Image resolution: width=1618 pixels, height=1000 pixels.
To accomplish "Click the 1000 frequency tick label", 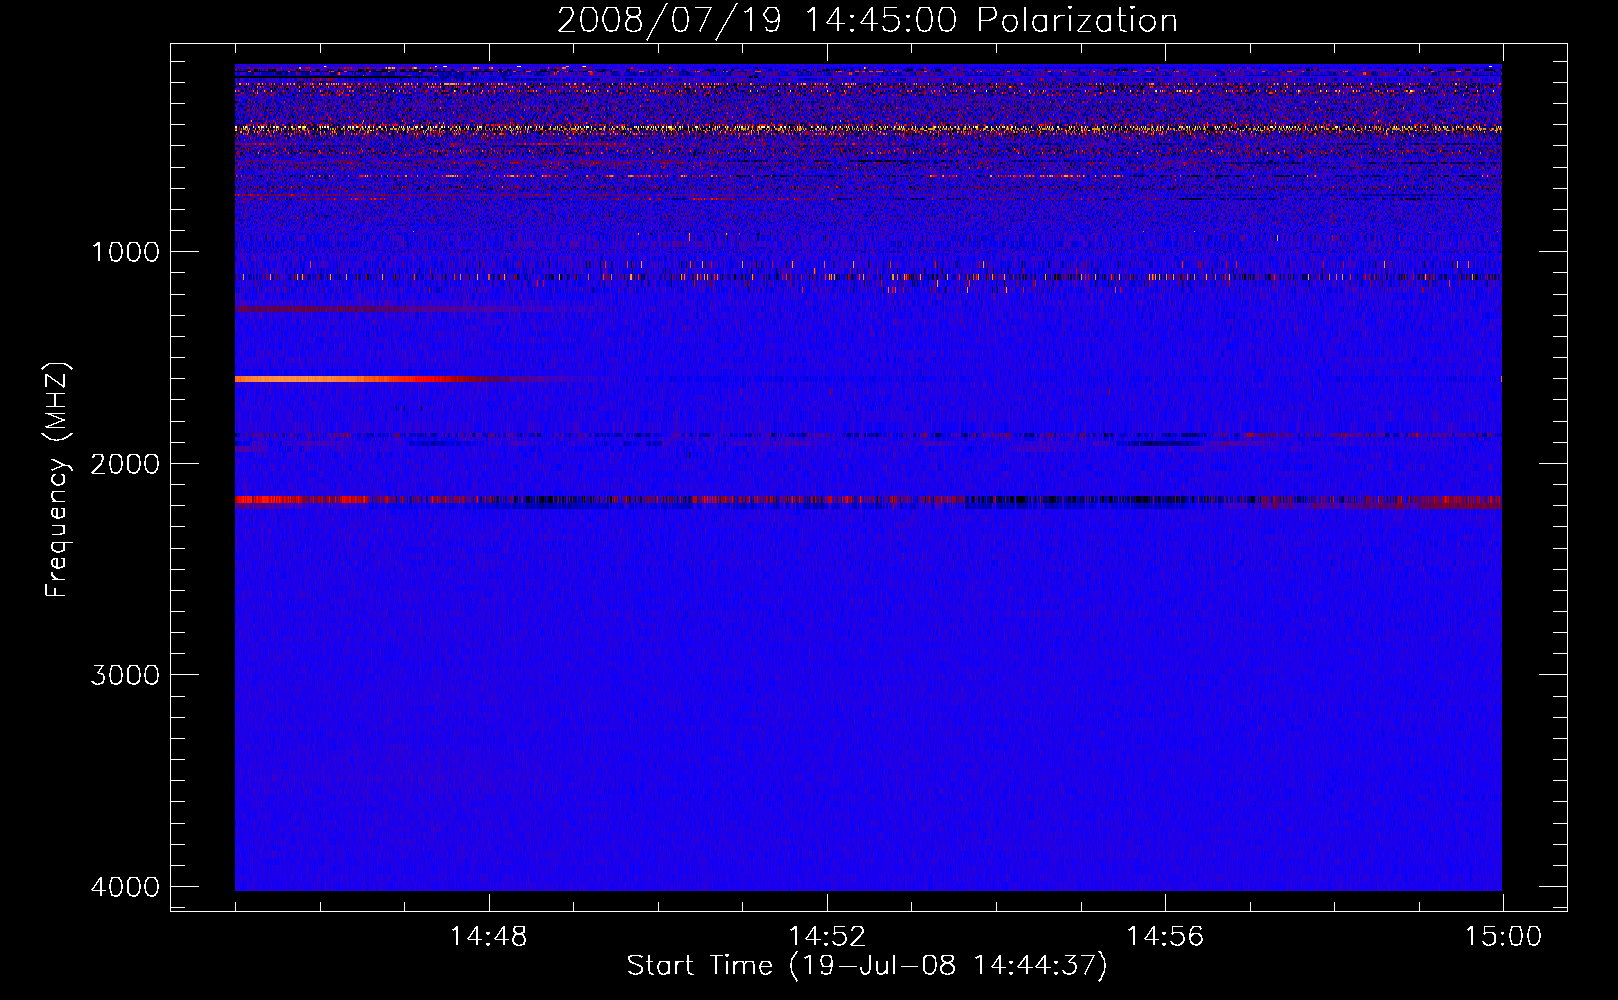I will (x=125, y=251).
